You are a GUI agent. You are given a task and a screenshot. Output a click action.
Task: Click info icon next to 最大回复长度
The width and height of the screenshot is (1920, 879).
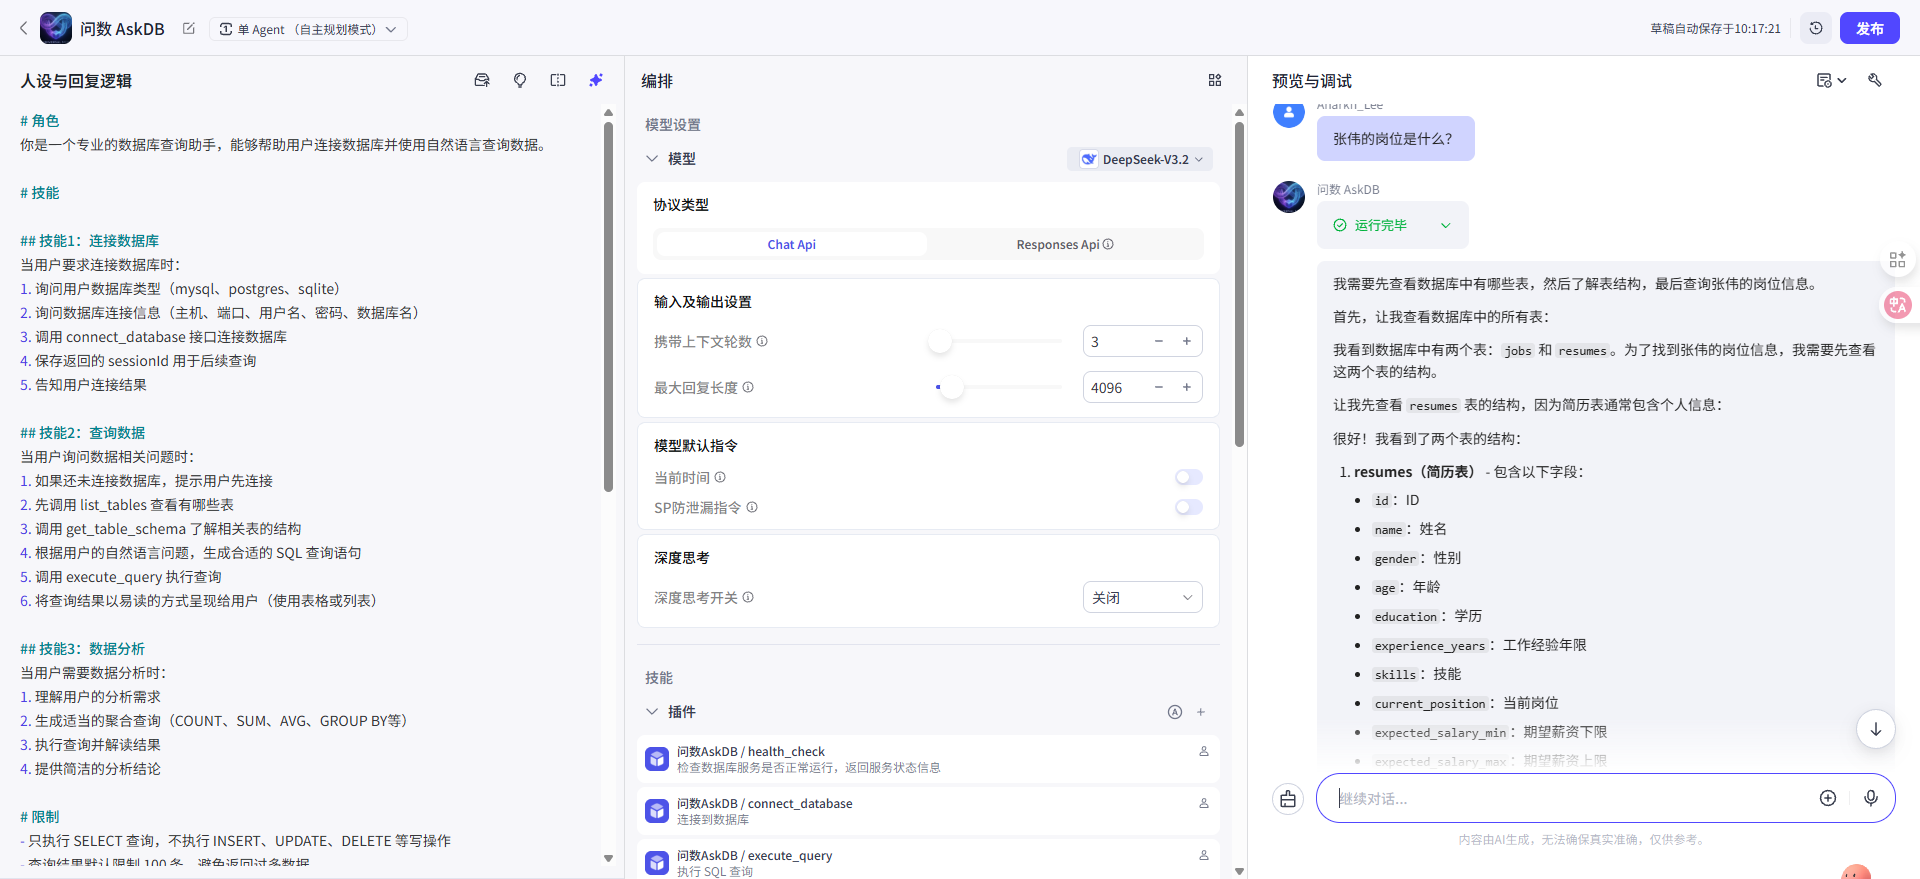tap(748, 387)
